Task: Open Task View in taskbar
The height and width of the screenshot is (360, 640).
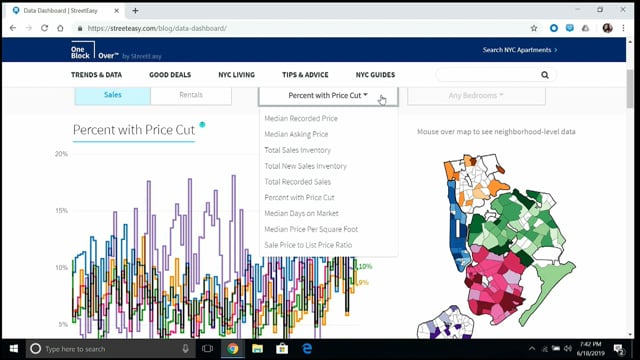Action: pos(207,349)
